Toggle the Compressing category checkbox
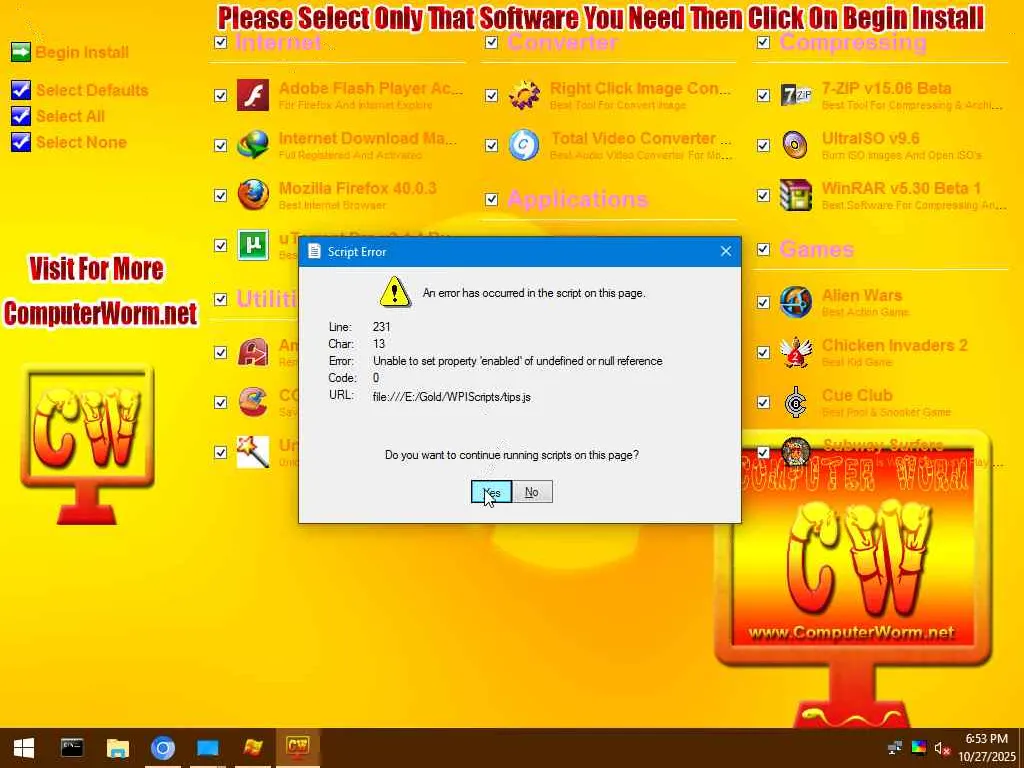 pos(763,42)
